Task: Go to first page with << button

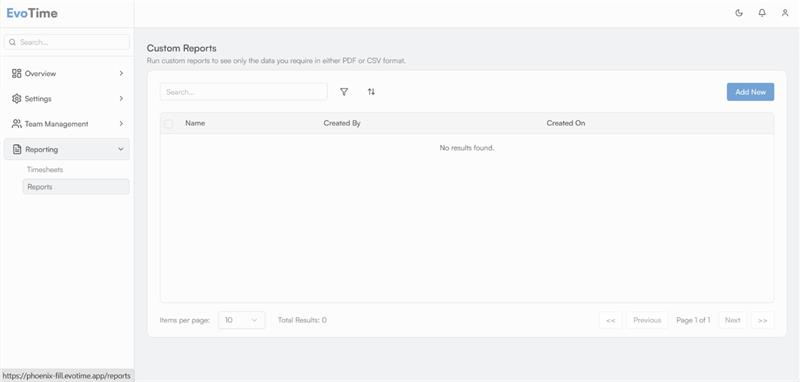Action: [x=610, y=320]
